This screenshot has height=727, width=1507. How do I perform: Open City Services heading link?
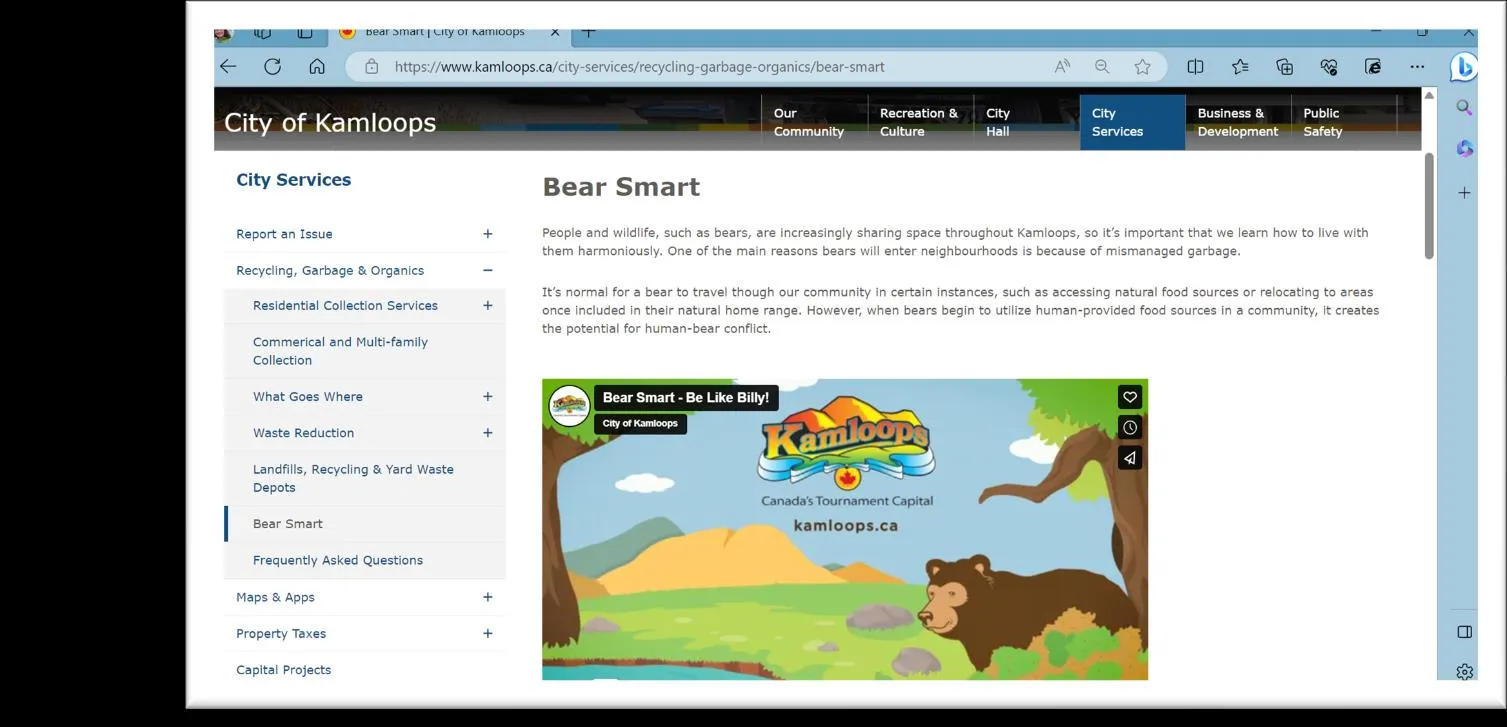(293, 180)
